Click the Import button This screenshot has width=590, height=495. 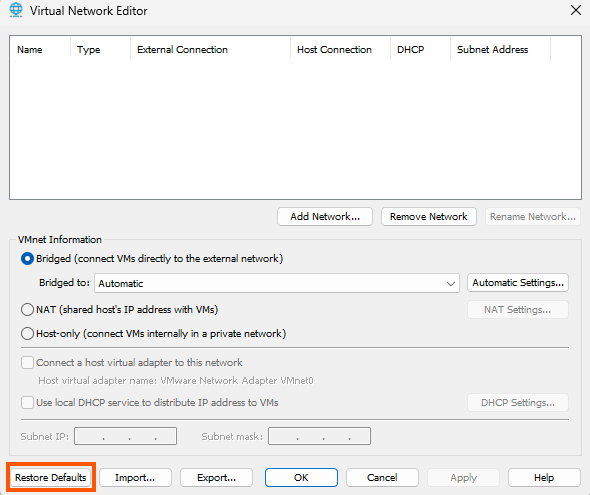[135, 478]
